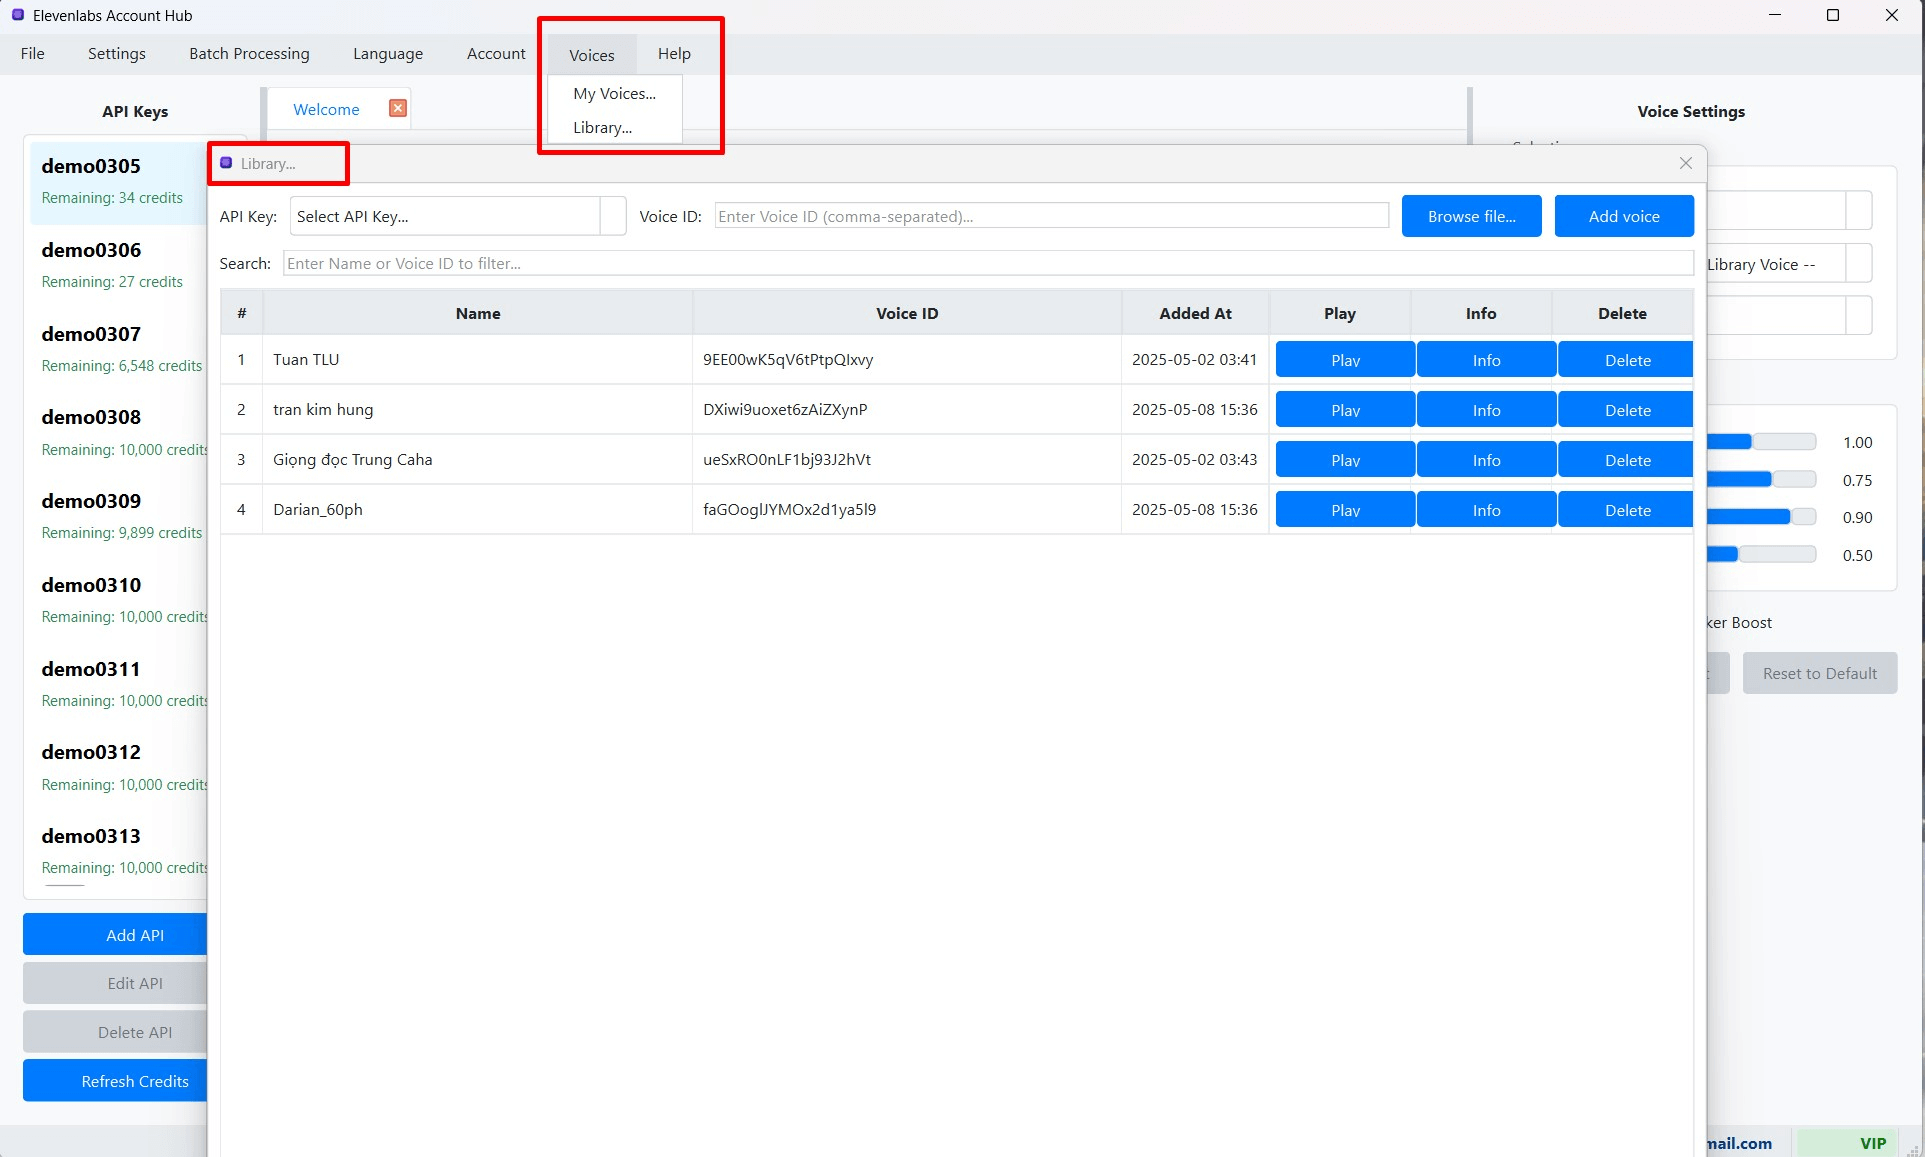Select the demo0307 API key
The image size is (1925, 1157).
118,349
